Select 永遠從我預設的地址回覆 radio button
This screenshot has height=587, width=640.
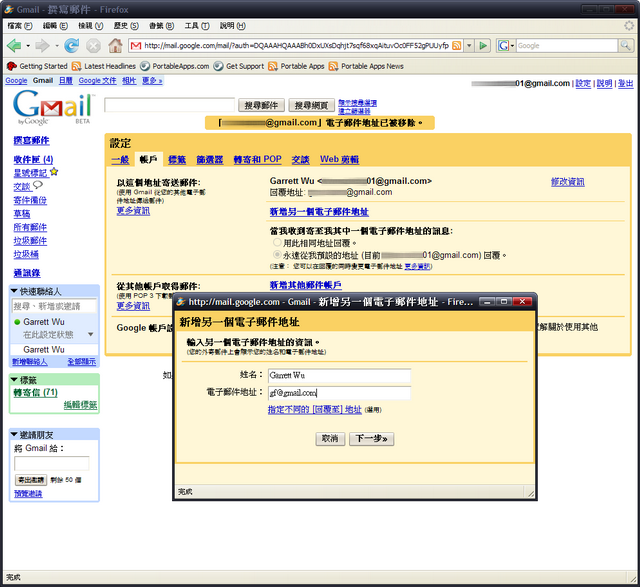click(x=277, y=255)
